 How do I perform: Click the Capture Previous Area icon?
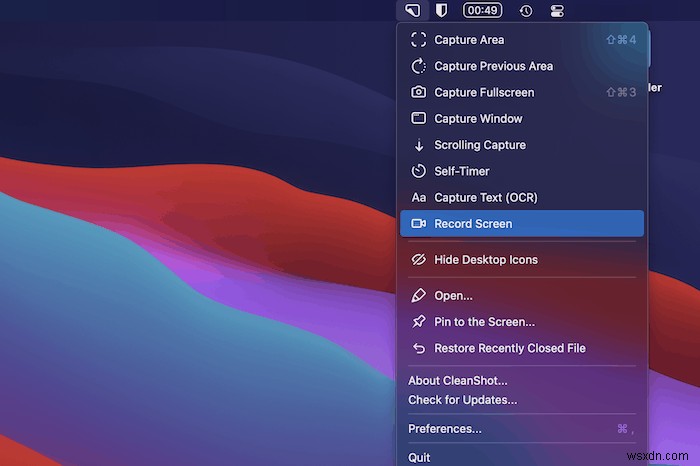pos(418,66)
